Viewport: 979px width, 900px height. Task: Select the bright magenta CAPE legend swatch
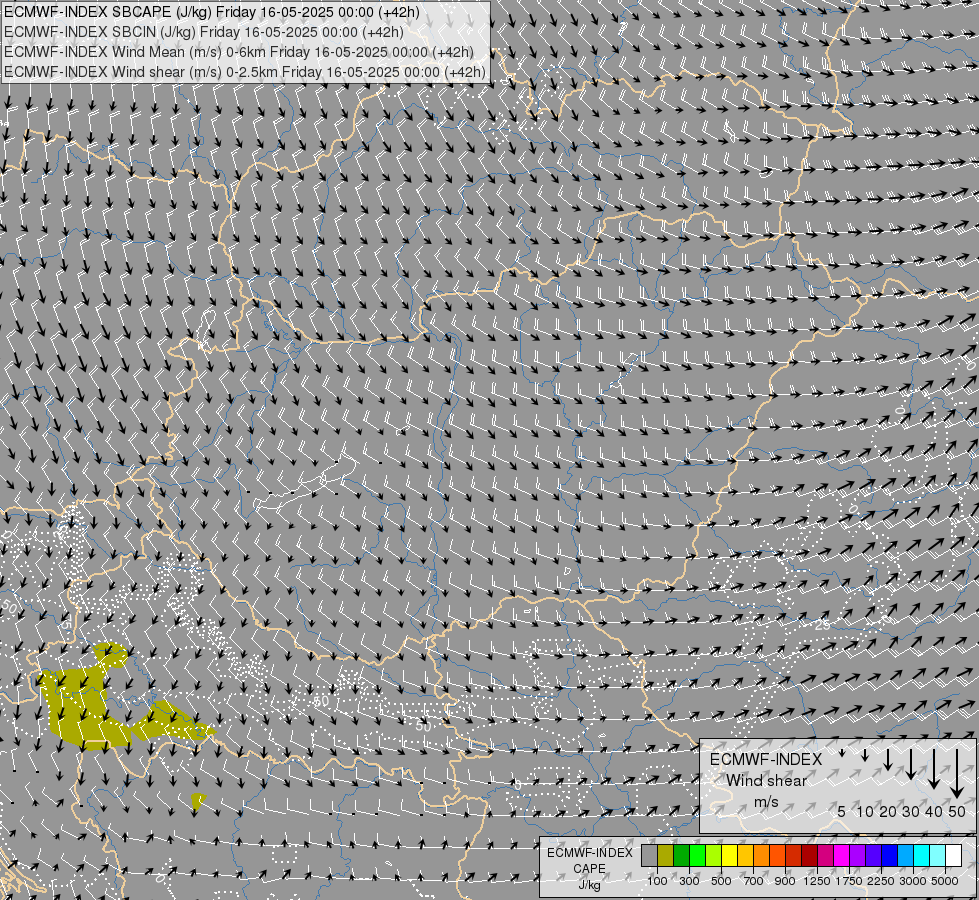pyautogui.click(x=842, y=856)
